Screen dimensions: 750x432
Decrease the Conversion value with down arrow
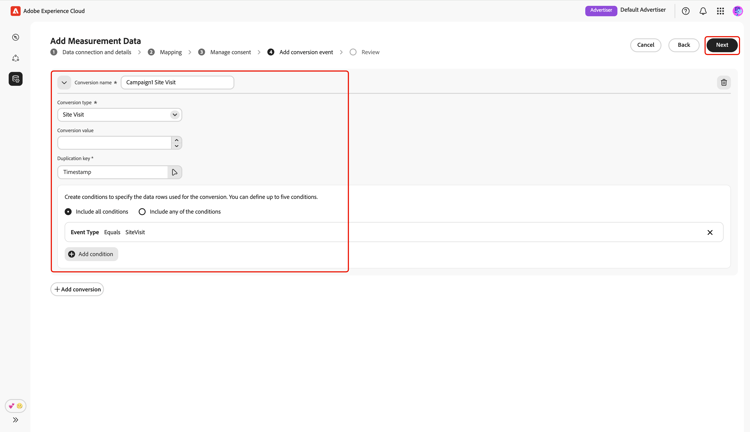(x=176, y=146)
